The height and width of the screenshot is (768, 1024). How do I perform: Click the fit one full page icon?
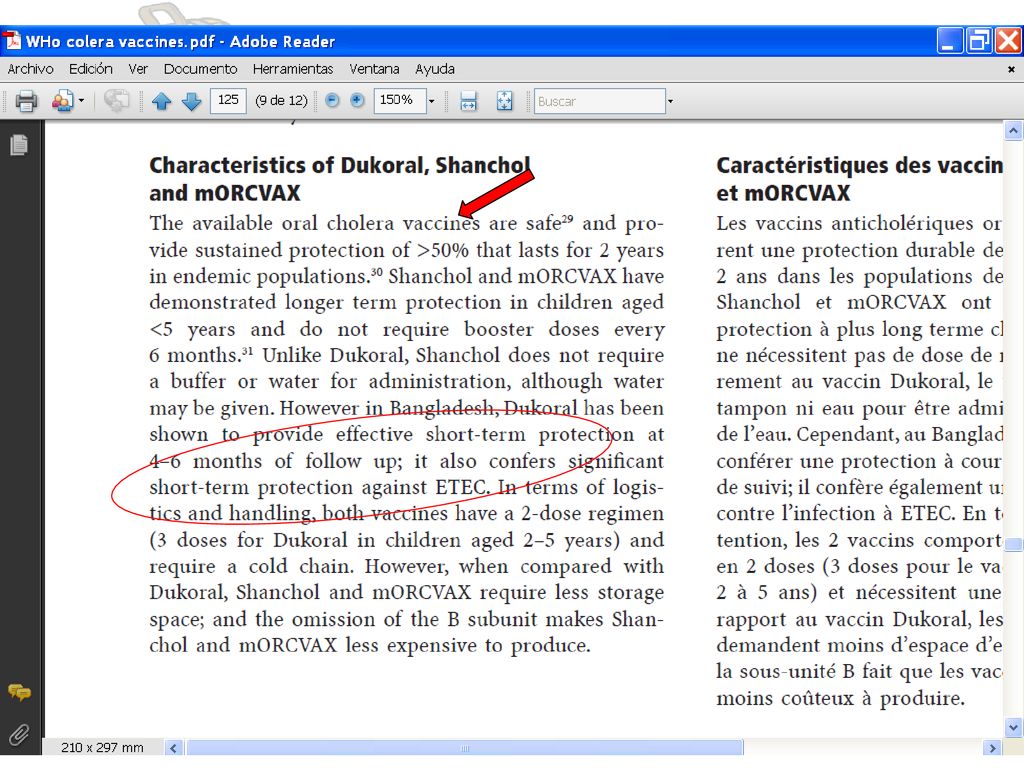coord(504,101)
